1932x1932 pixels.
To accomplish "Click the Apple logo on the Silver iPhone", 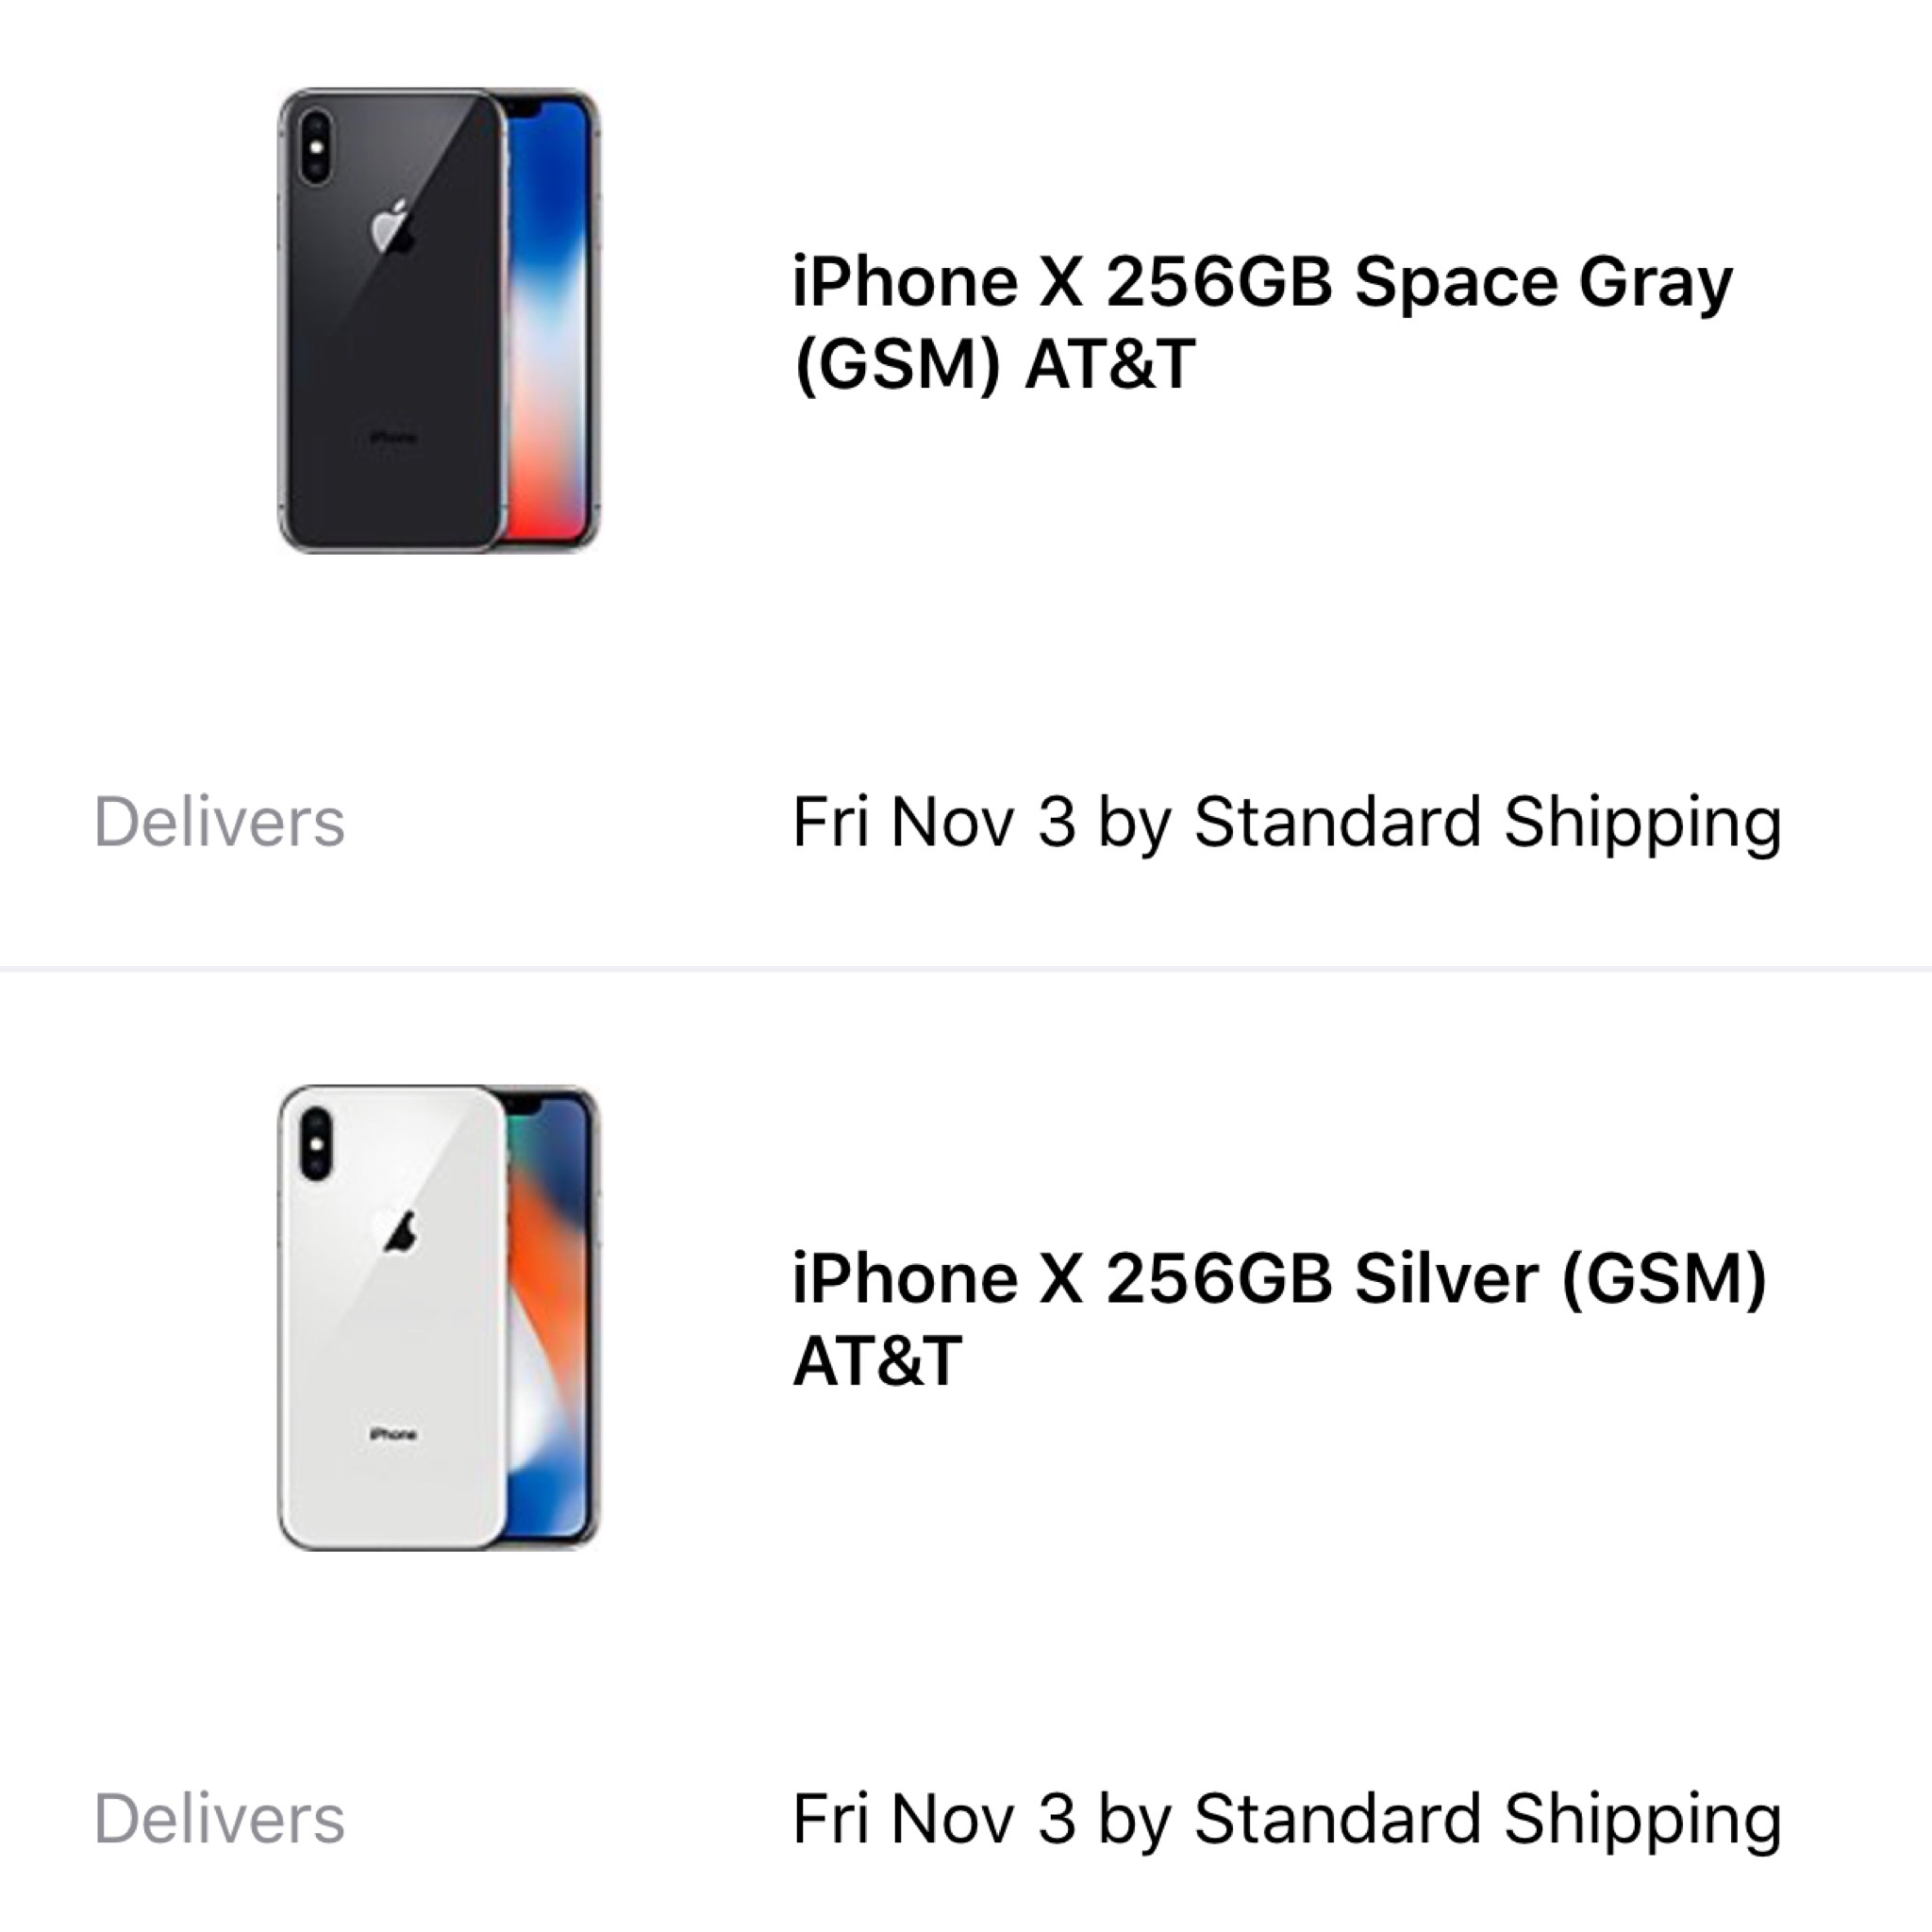I will [x=396, y=1226].
